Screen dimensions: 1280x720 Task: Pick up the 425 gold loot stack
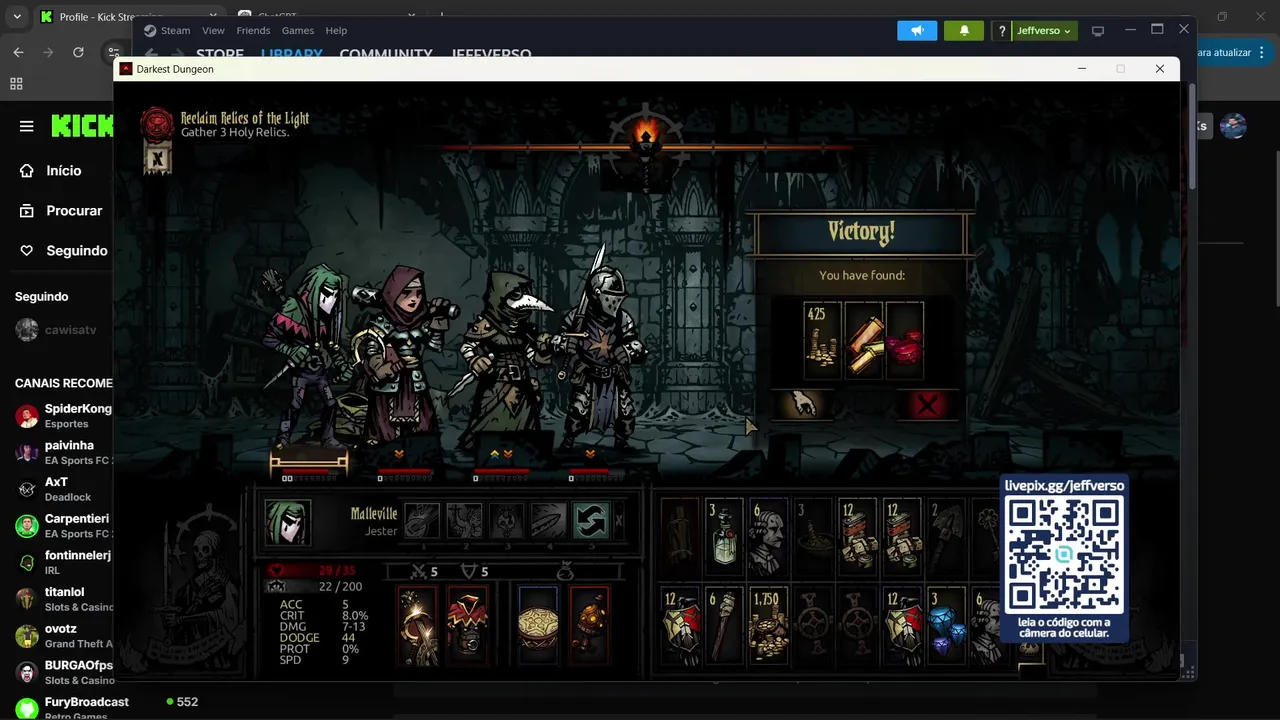pyautogui.click(x=822, y=340)
